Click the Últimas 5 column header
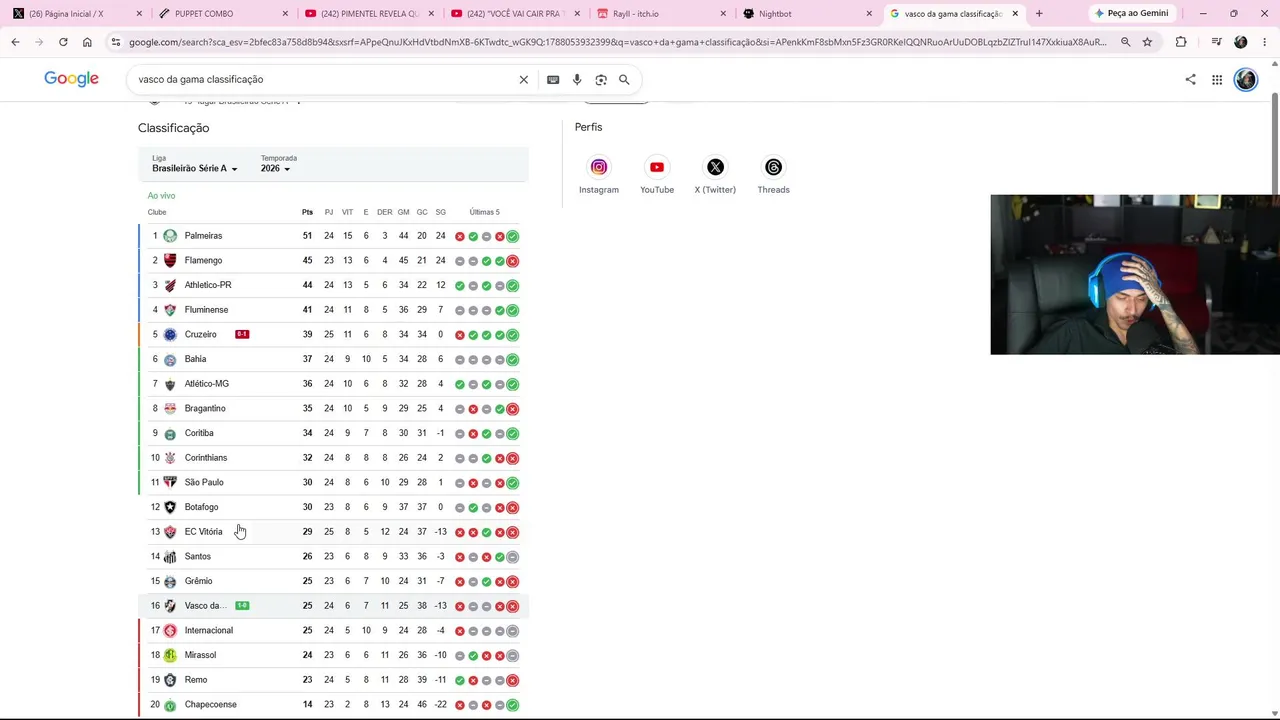Viewport: 1280px width, 720px height. (484, 212)
